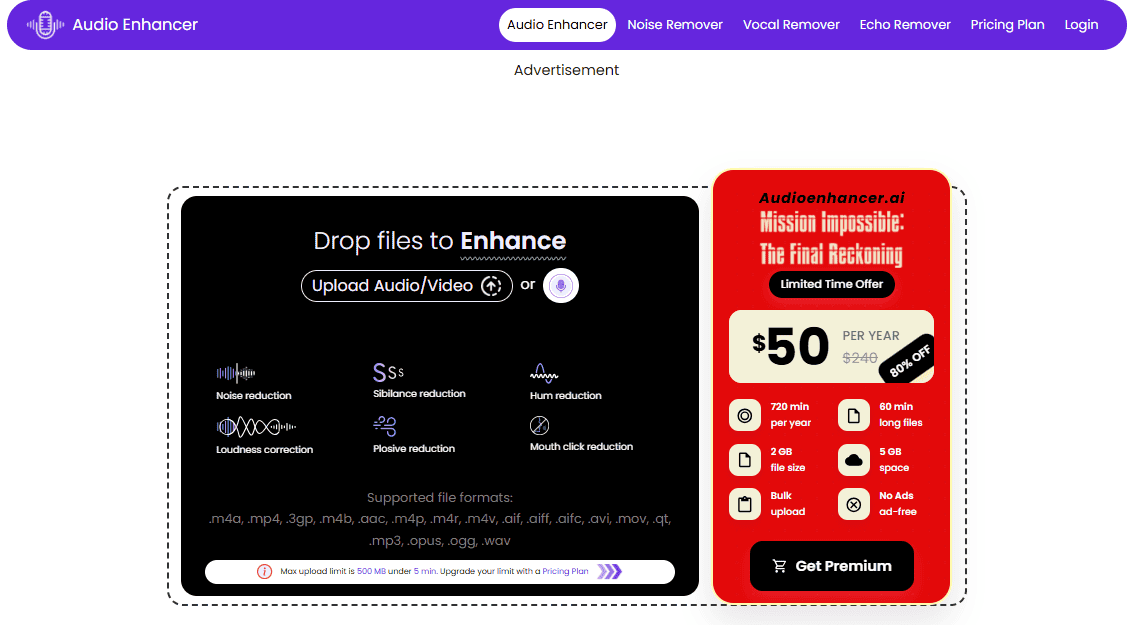Screen dimensions: 1137x625
Task: Click the Get Premium button
Action: click(x=832, y=566)
